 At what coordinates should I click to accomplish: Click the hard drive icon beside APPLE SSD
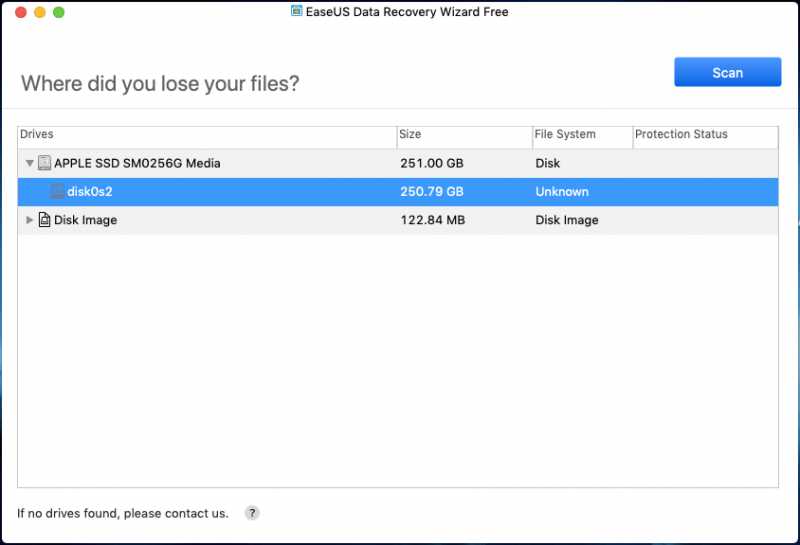coord(44,163)
